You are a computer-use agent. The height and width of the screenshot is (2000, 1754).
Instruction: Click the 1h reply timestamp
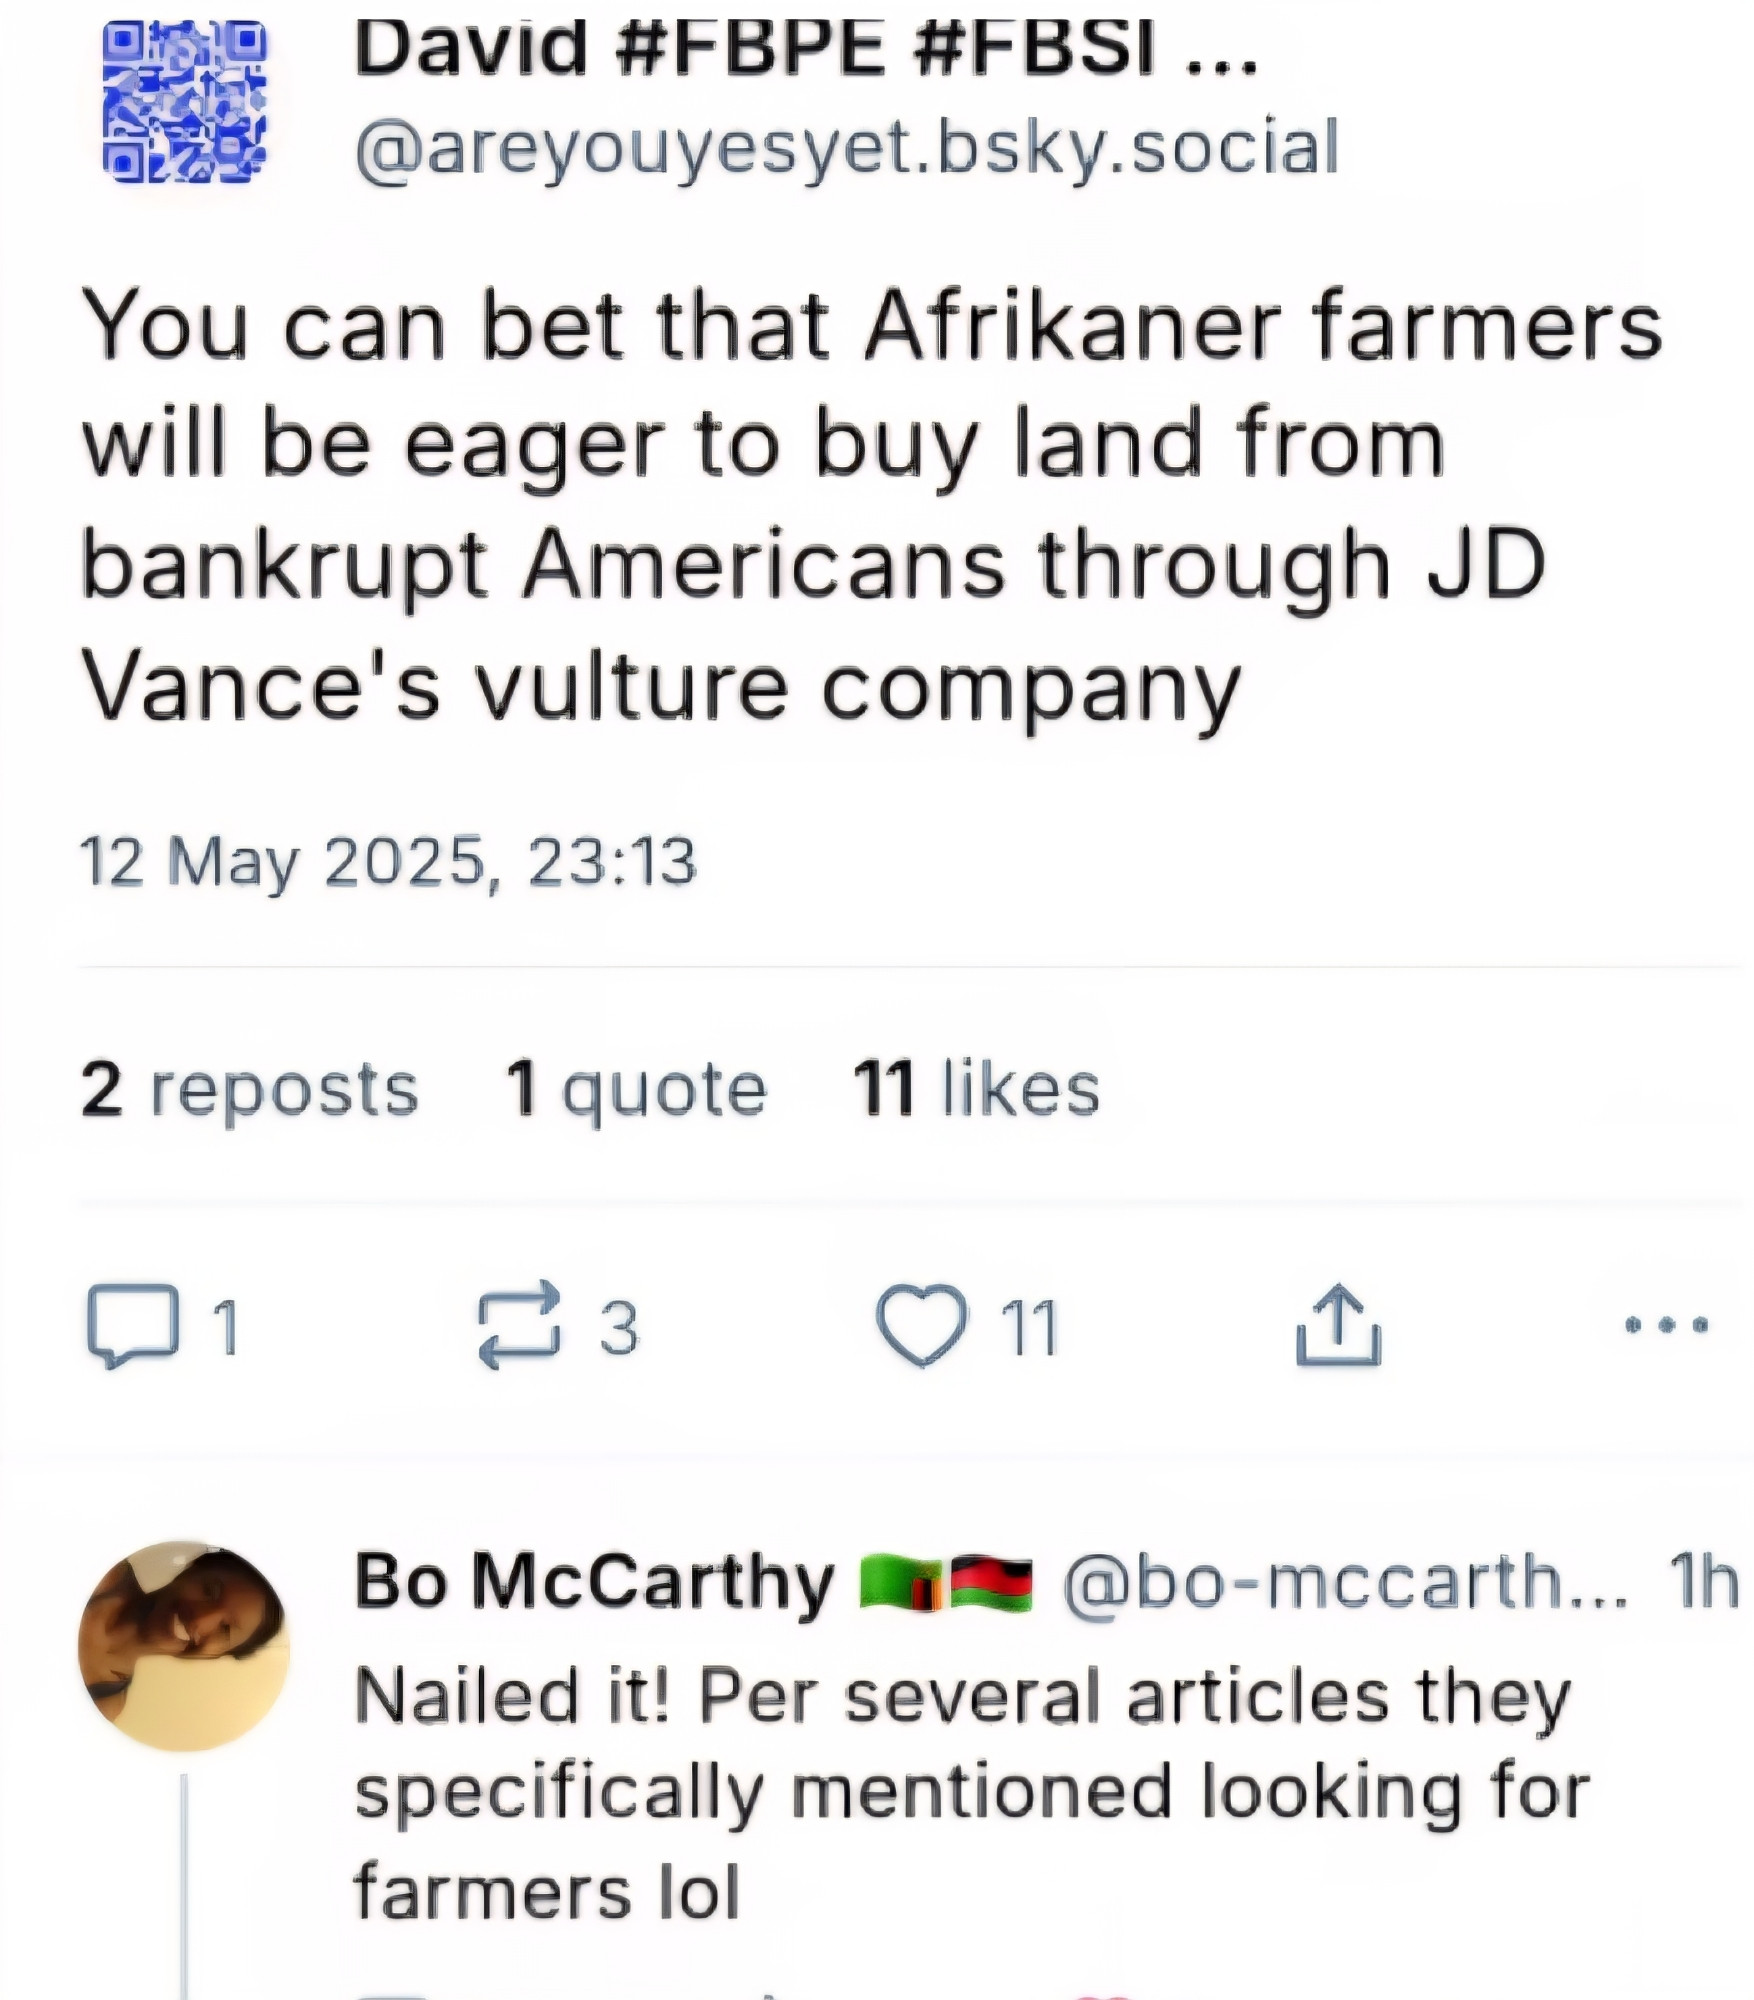pyautogui.click(x=1704, y=1581)
